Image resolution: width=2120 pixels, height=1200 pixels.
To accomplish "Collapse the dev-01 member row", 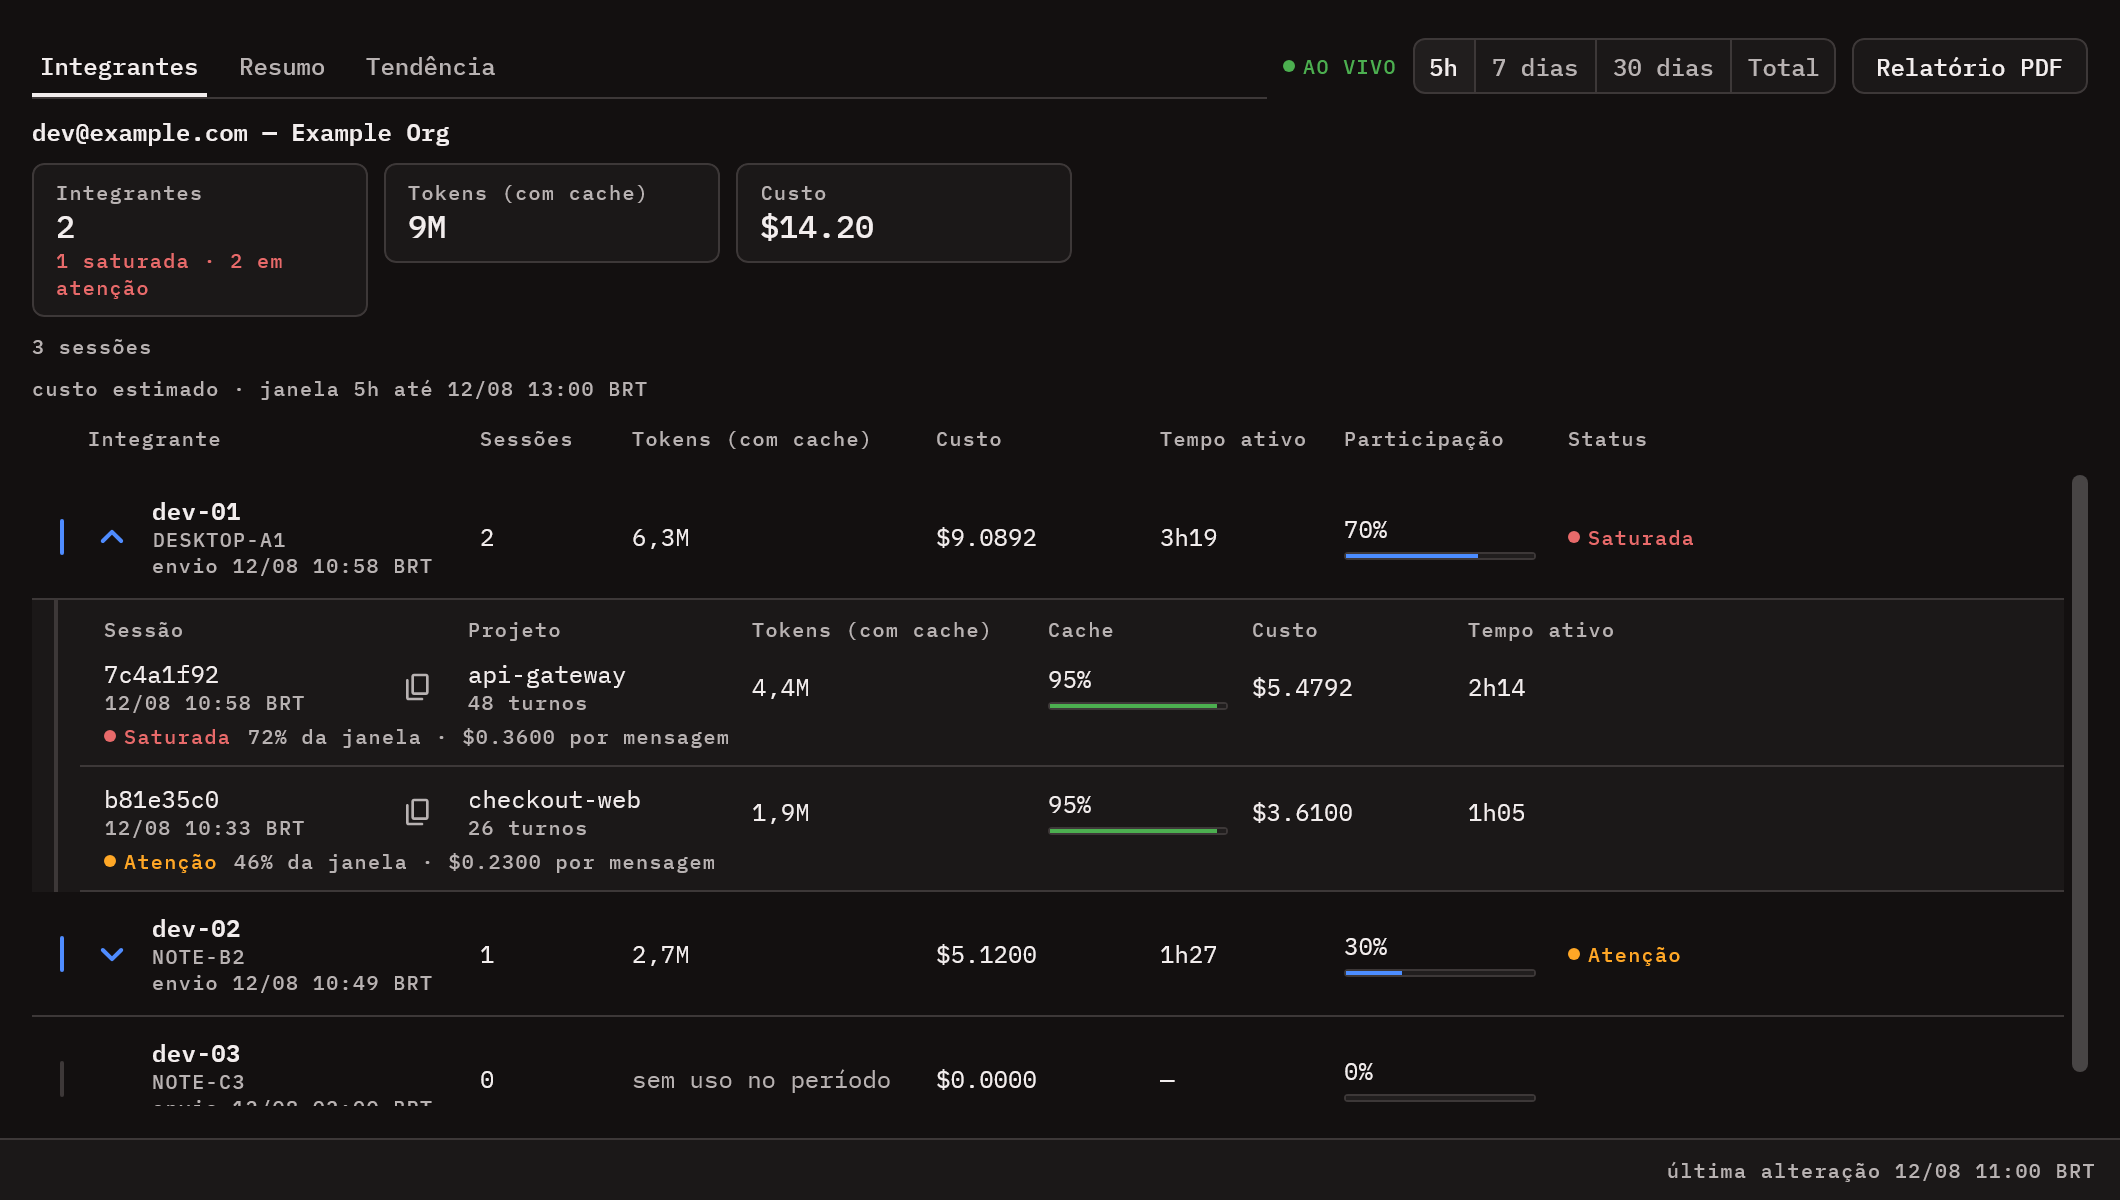I will point(112,538).
